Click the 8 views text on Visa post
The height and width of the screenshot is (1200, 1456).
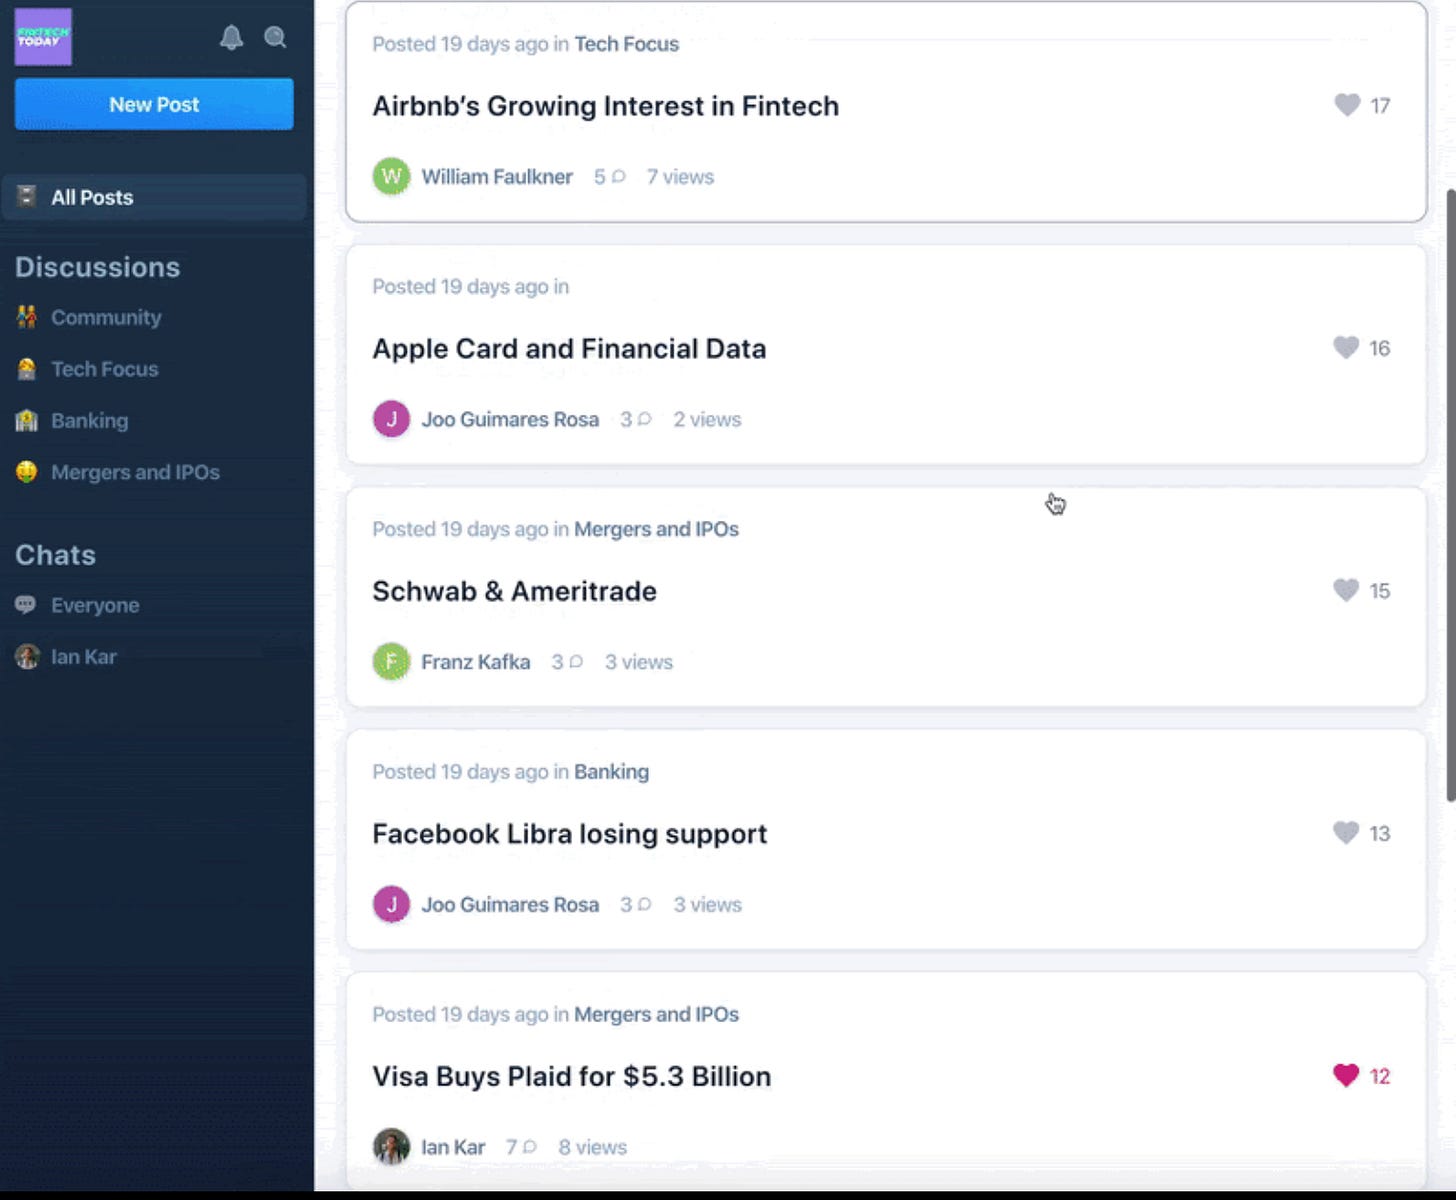click(x=593, y=1147)
